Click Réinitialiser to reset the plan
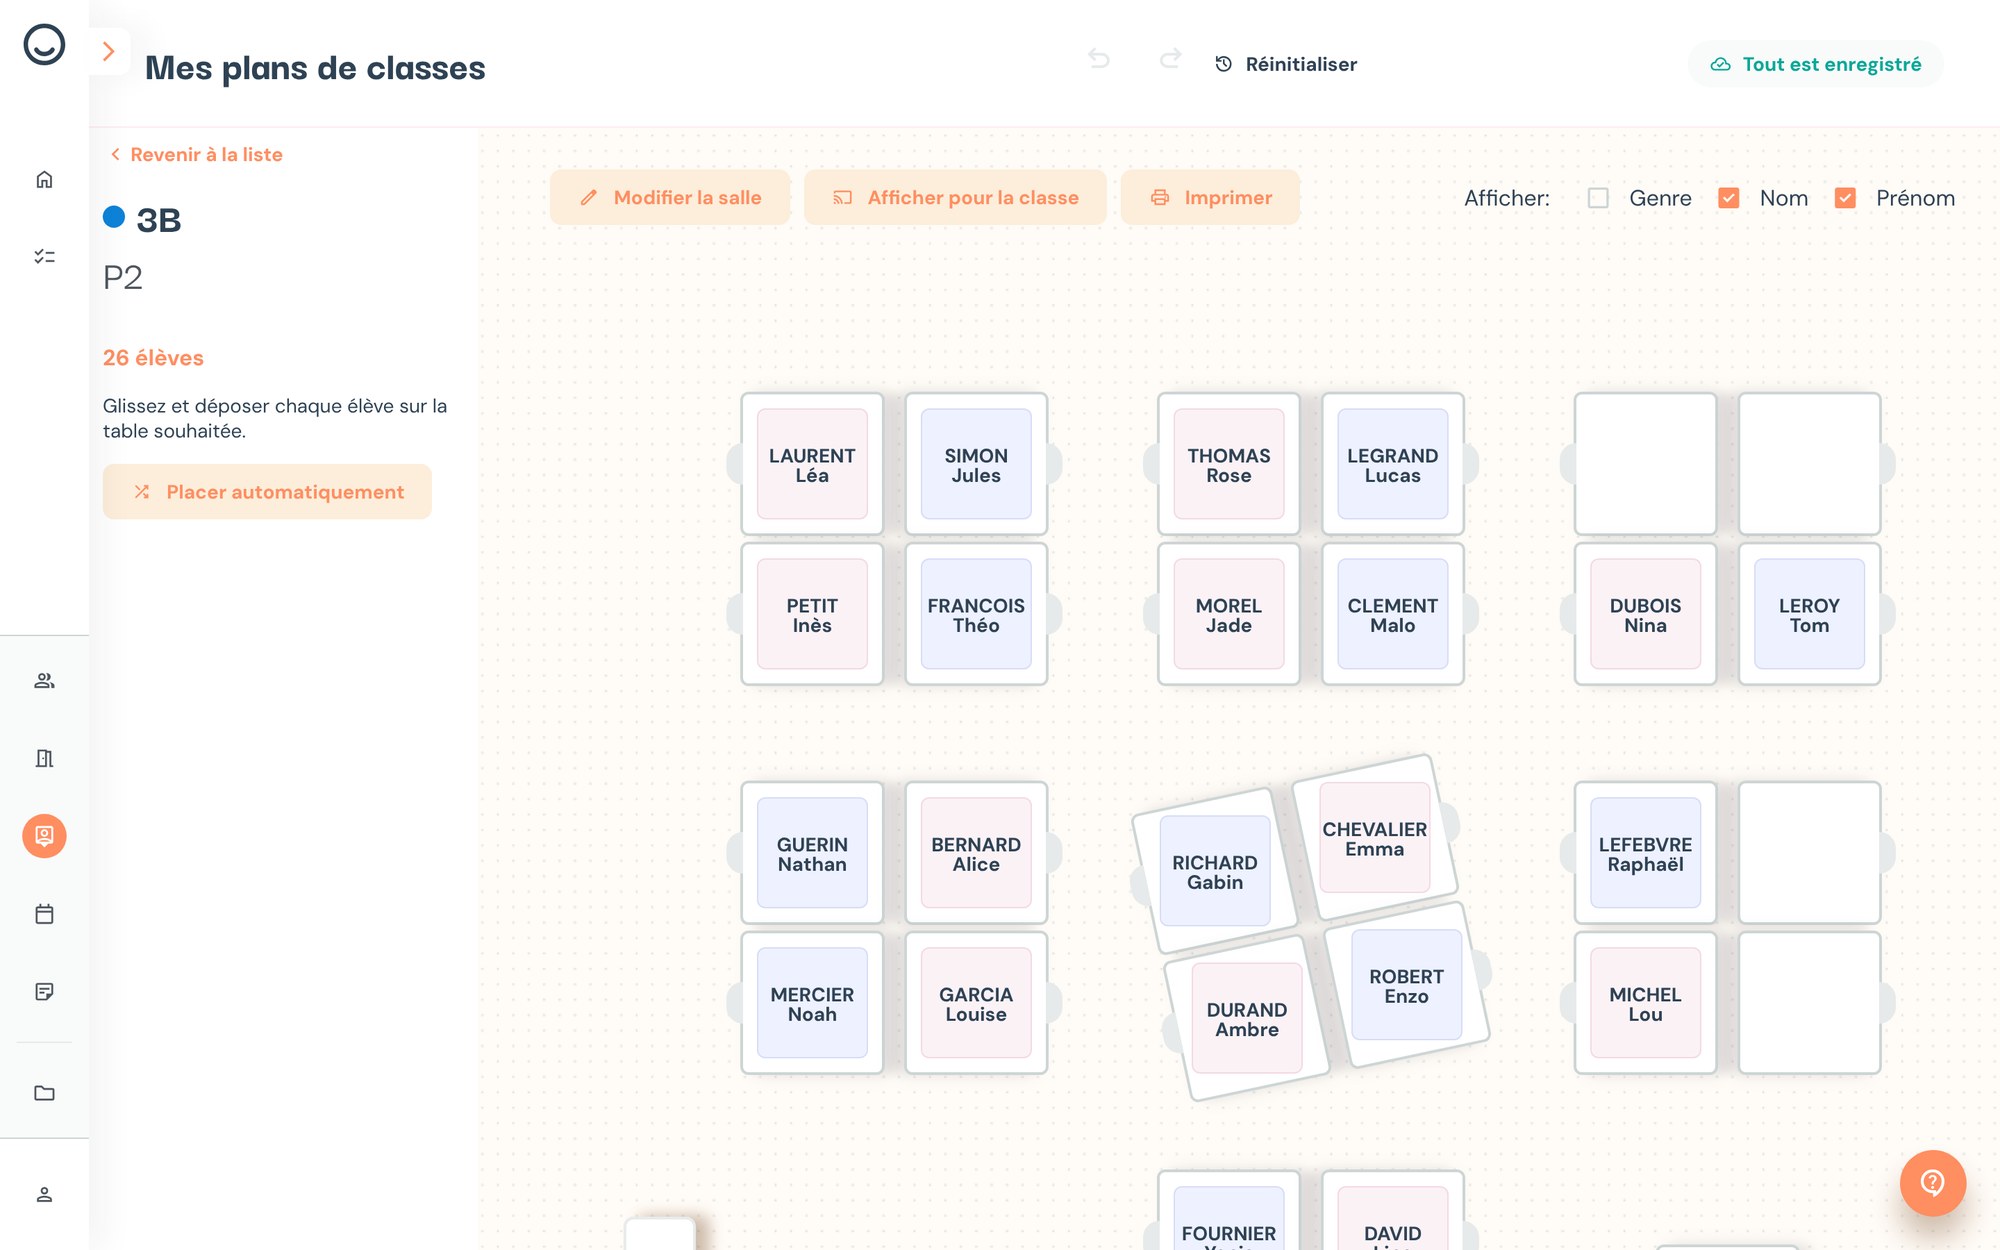The image size is (2000, 1250). click(1286, 64)
